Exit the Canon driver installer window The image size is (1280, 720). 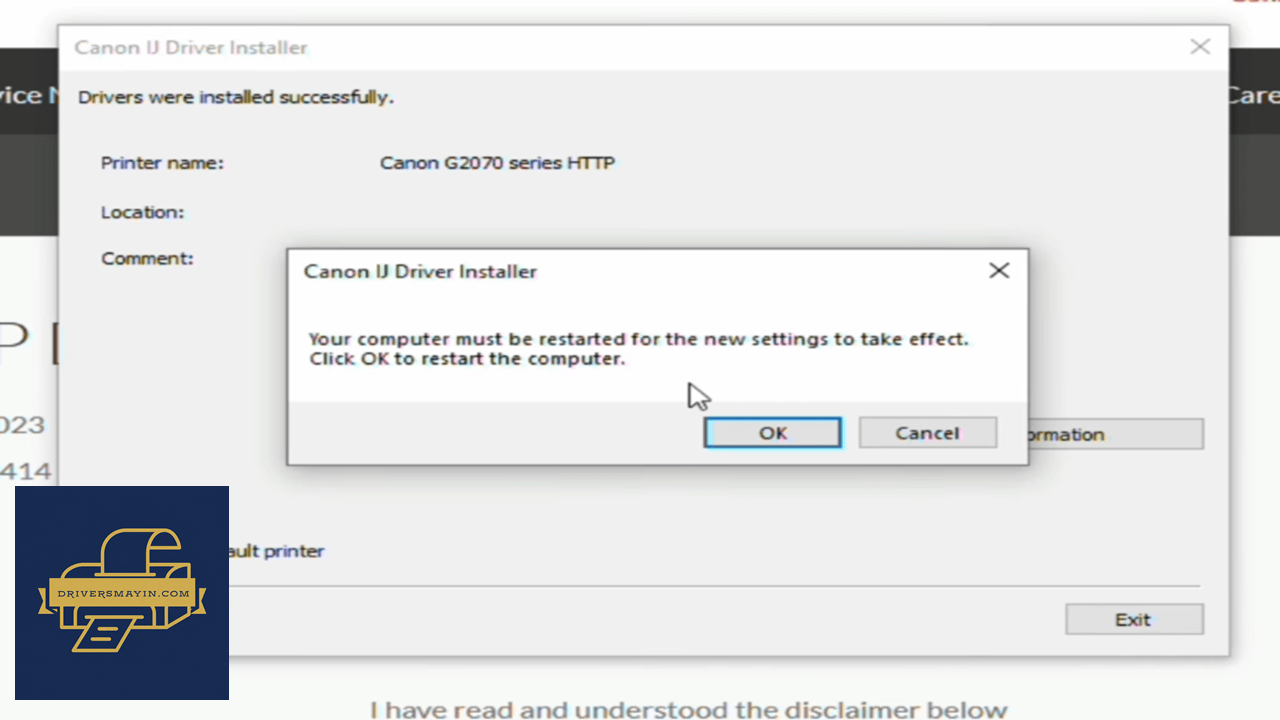(x=1134, y=620)
